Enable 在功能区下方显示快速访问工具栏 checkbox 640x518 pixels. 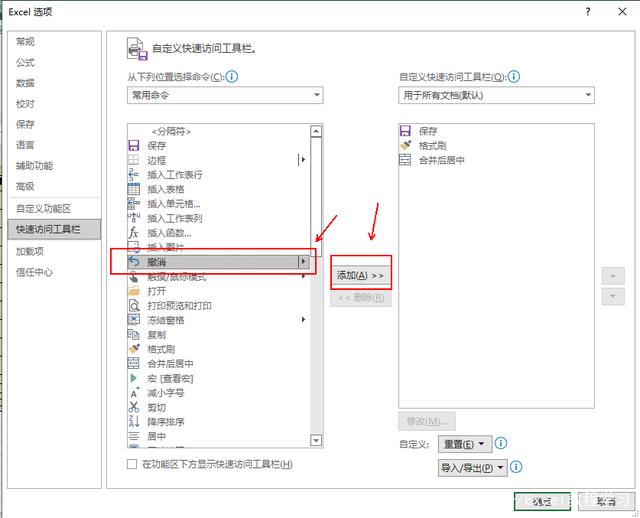pos(132,464)
